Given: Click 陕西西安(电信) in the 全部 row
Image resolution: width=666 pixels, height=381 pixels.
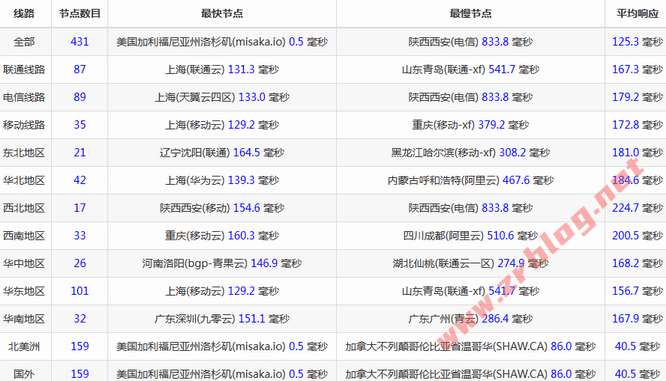Looking at the screenshot, I should [x=443, y=42].
